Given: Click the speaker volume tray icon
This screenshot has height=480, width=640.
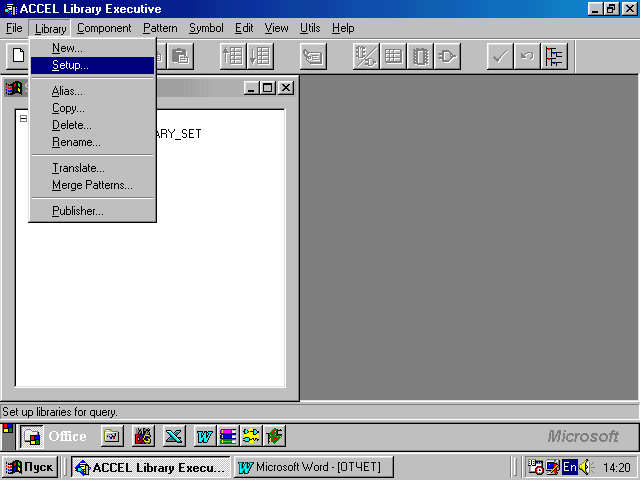Looking at the screenshot, I should pos(587,467).
